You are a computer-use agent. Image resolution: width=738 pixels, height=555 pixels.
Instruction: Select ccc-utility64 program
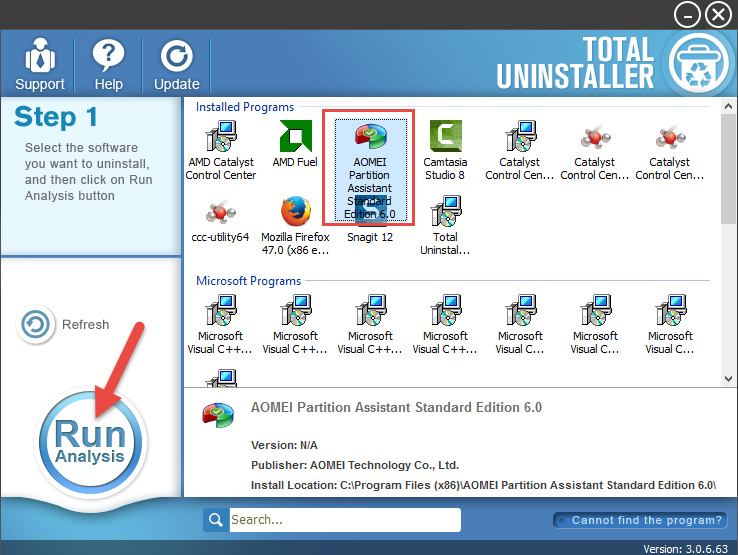click(220, 220)
